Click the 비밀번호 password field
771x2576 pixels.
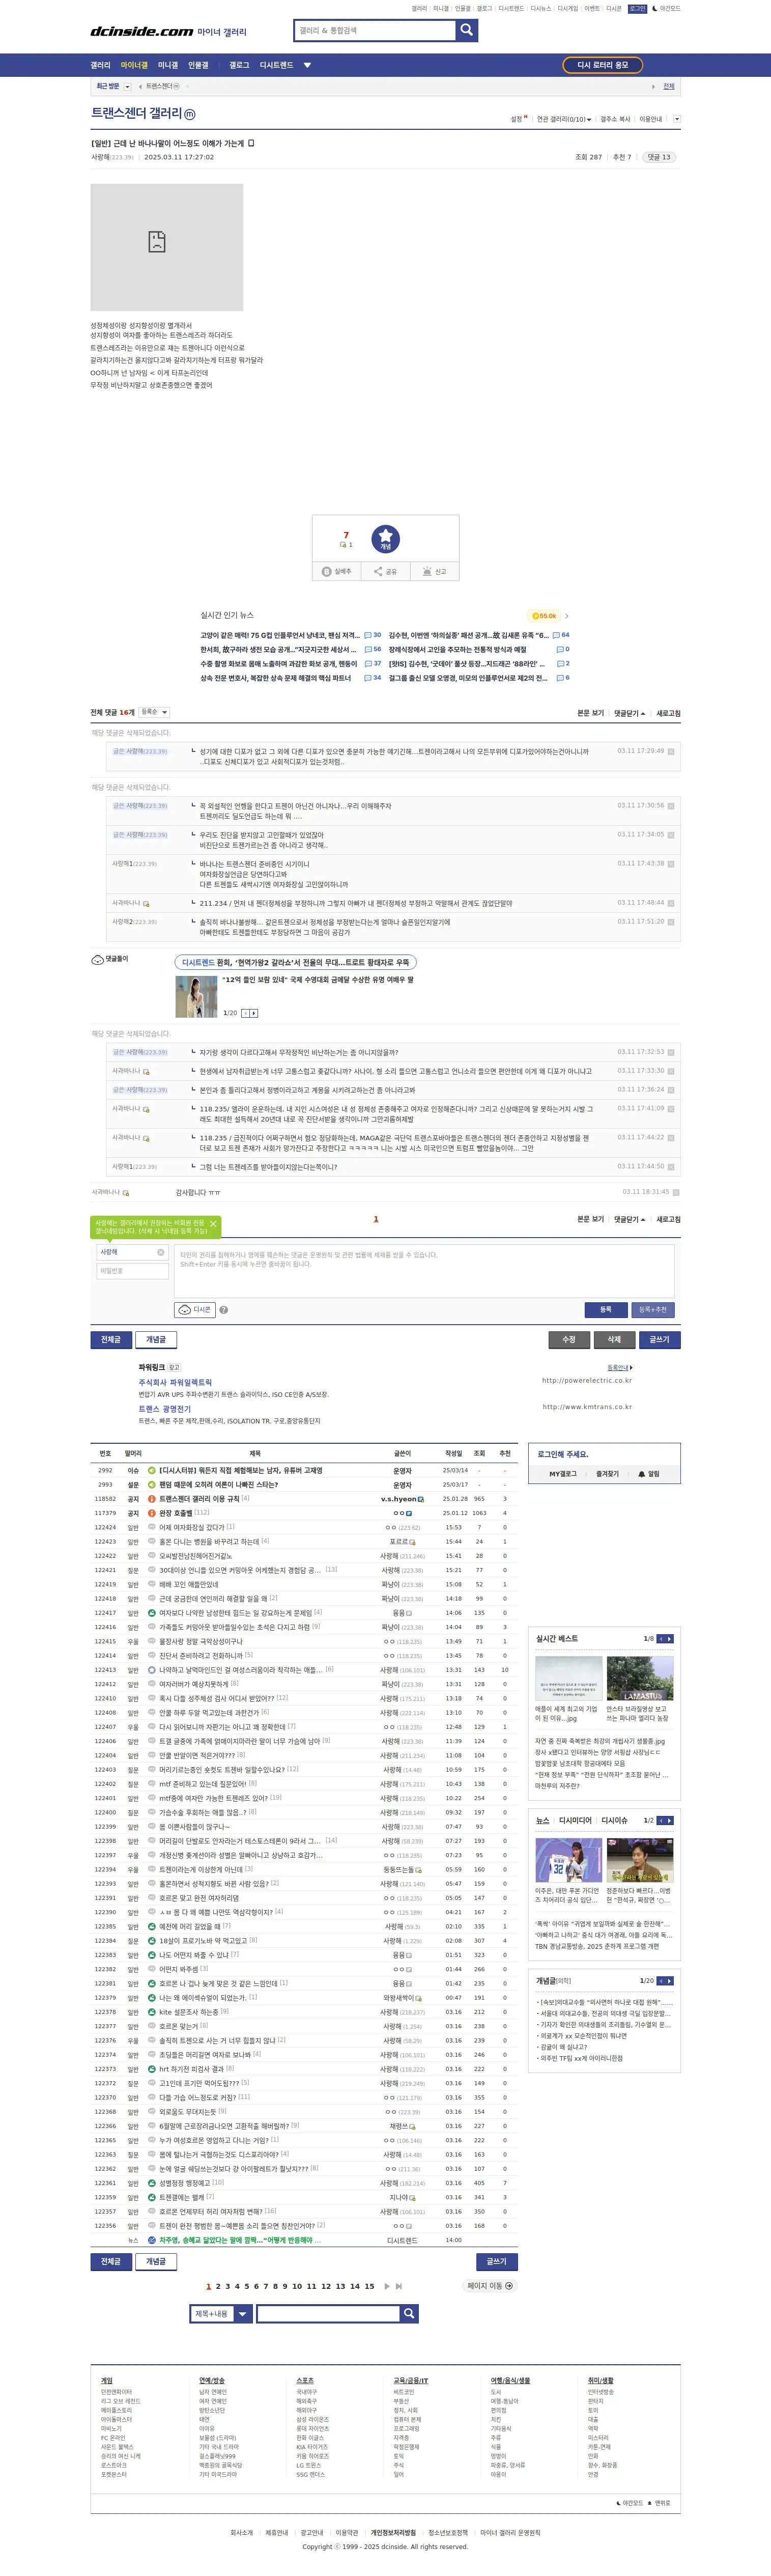(x=133, y=1271)
